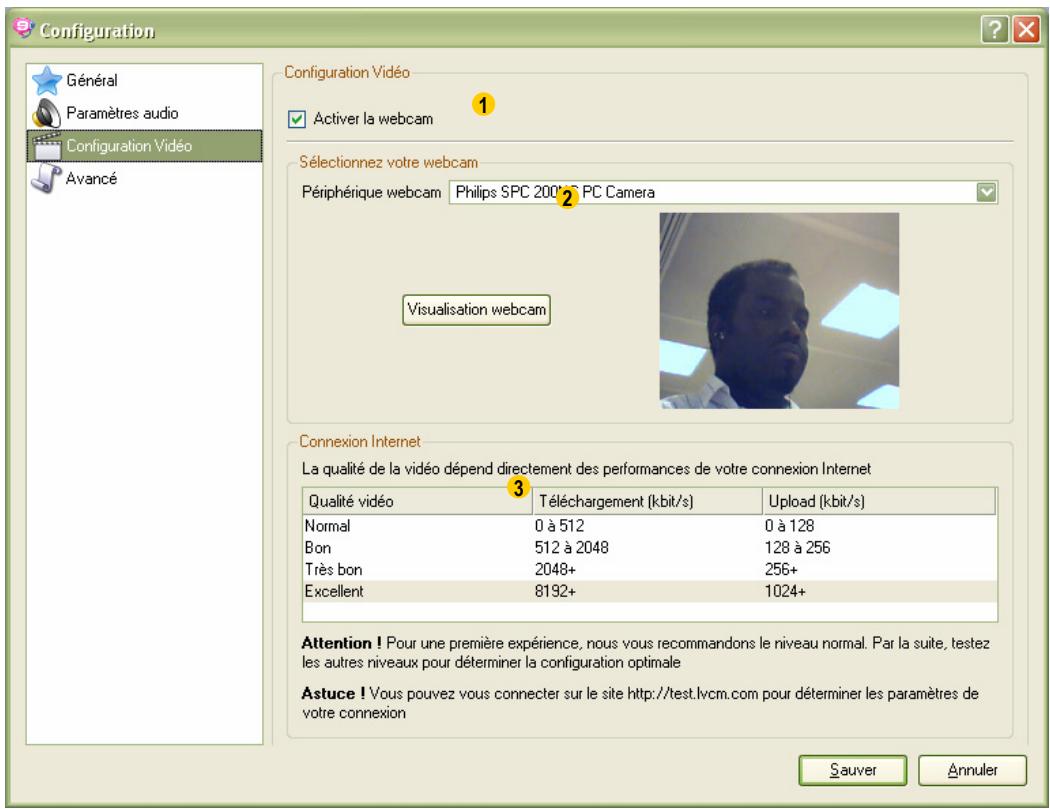Click the Général star icon

47,80
